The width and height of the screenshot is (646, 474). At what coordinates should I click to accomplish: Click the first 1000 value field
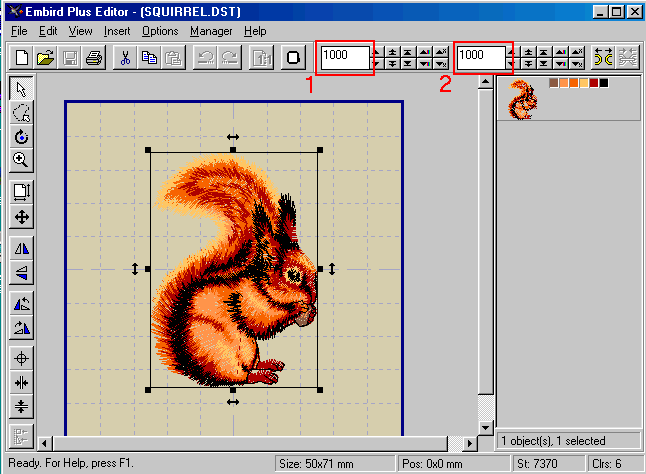[x=345, y=57]
